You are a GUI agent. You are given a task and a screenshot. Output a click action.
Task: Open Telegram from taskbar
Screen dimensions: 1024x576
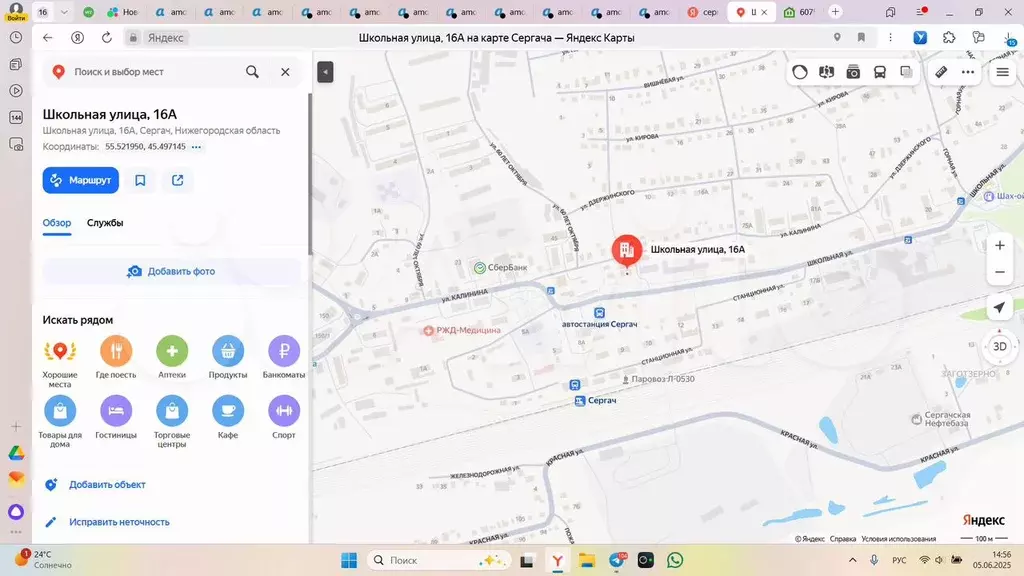point(618,560)
